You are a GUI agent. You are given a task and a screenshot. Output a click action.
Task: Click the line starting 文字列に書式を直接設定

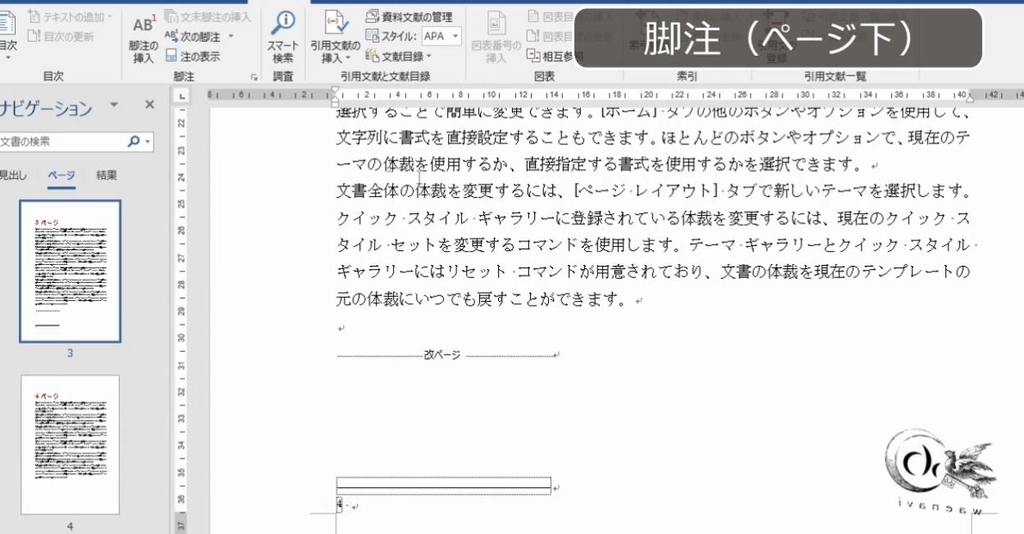(x=654, y=137)
